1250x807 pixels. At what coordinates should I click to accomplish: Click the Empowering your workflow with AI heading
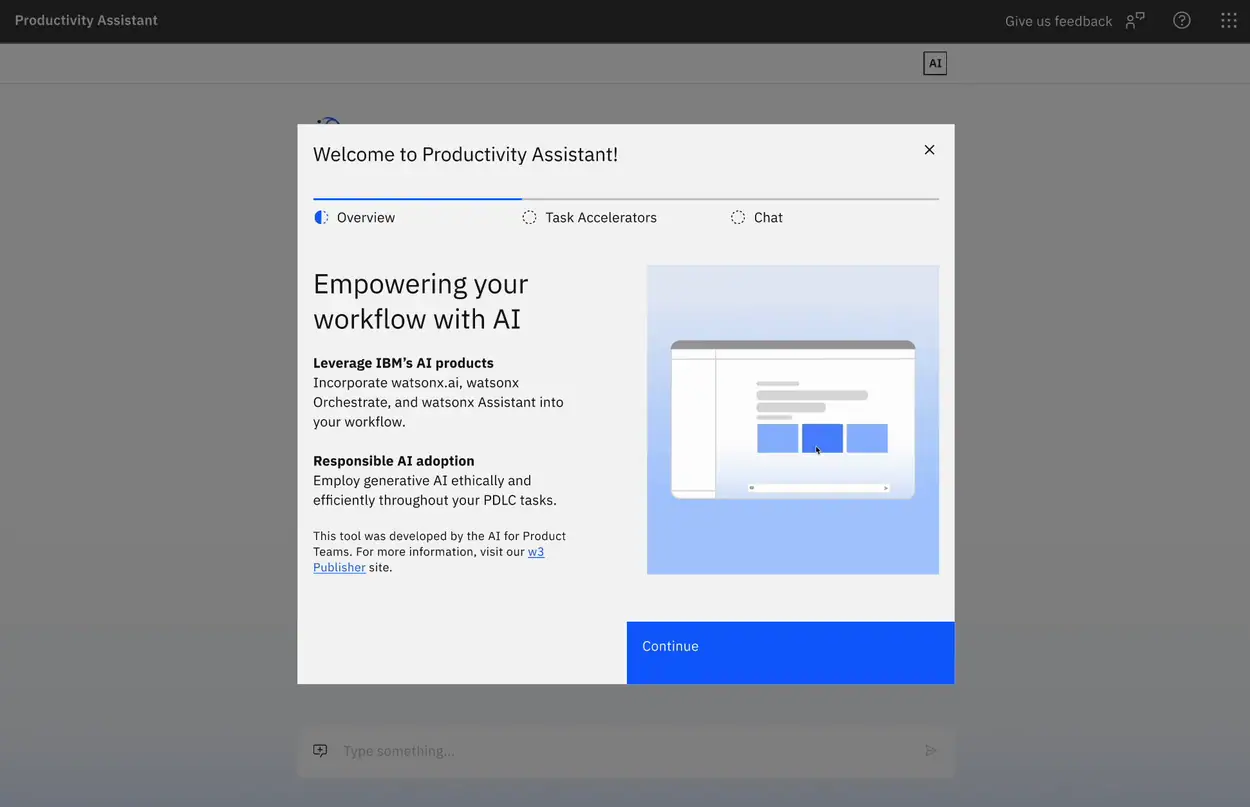[421, 301]
